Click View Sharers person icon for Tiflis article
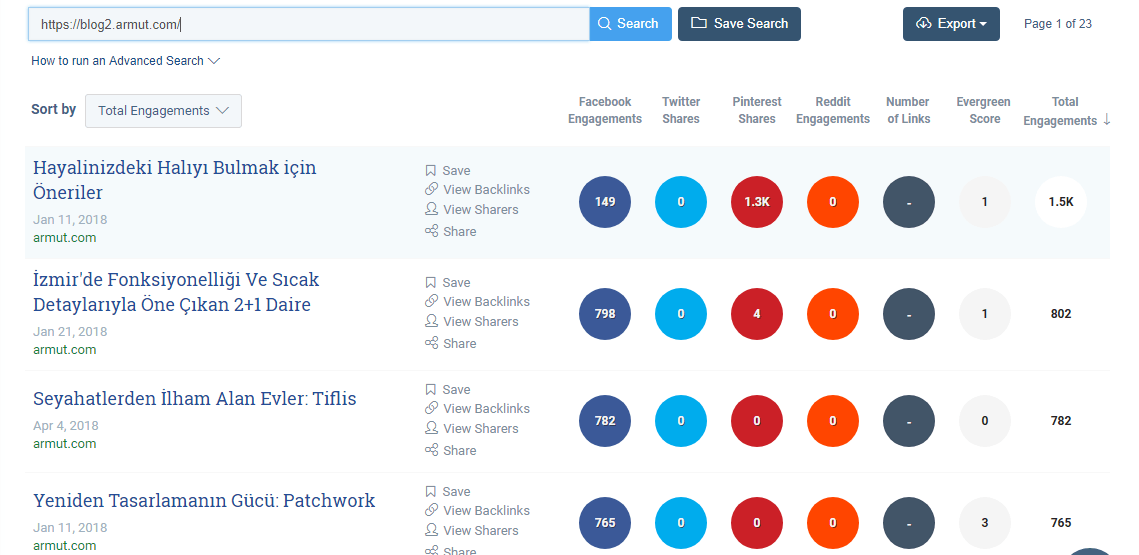 (x=431, y=429)
